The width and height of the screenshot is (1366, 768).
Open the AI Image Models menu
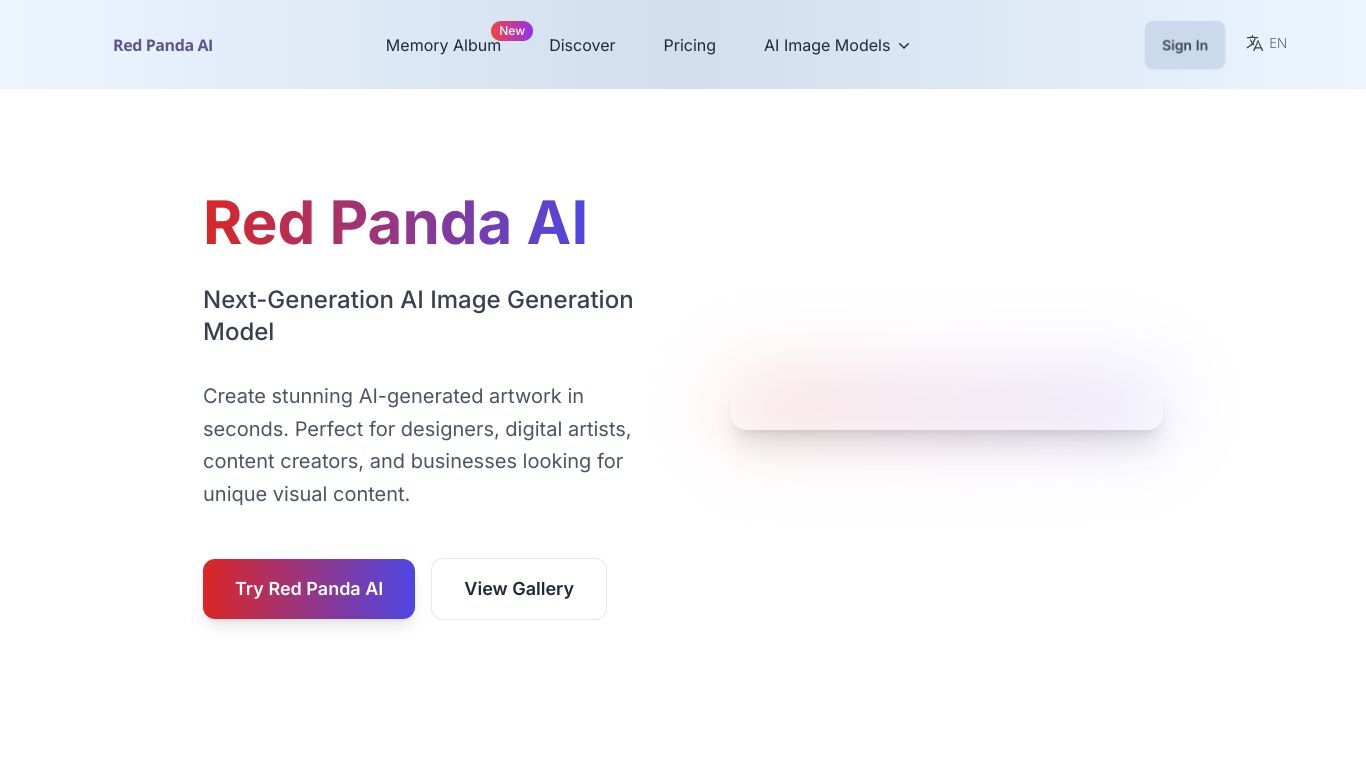pos(837,45)
